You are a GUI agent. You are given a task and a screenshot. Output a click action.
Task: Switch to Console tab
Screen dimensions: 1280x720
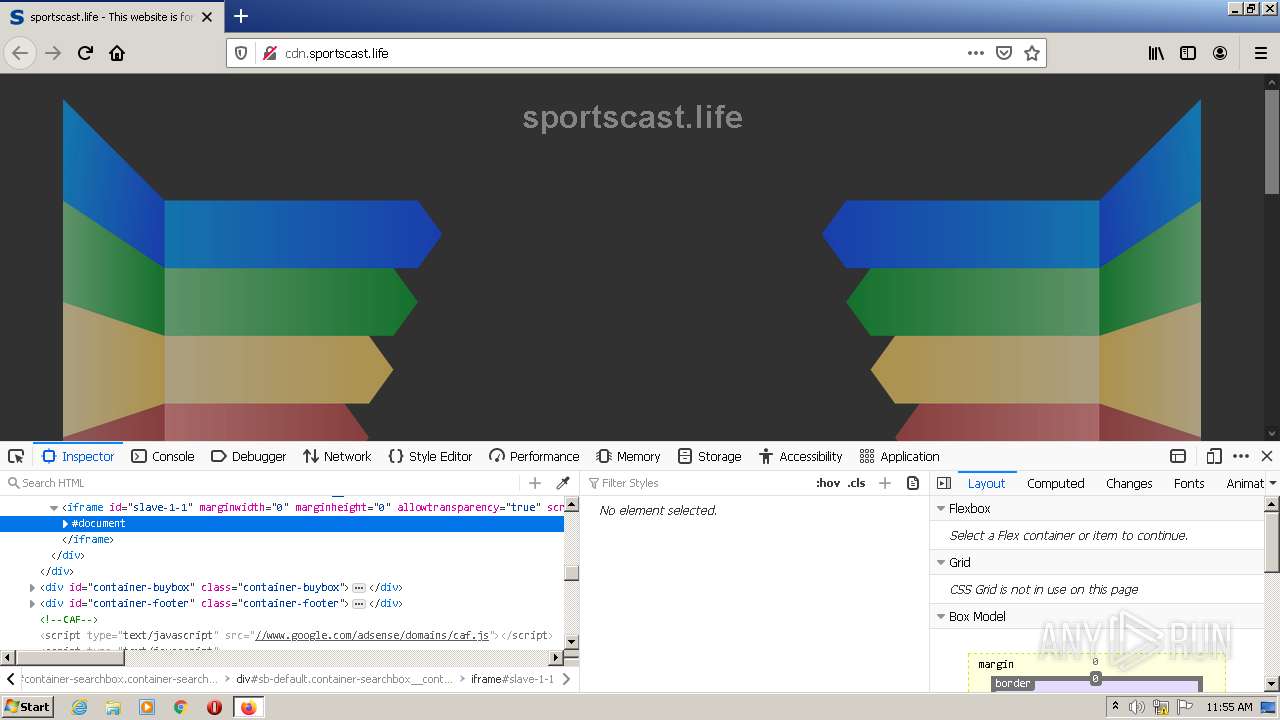coord(163,456)
